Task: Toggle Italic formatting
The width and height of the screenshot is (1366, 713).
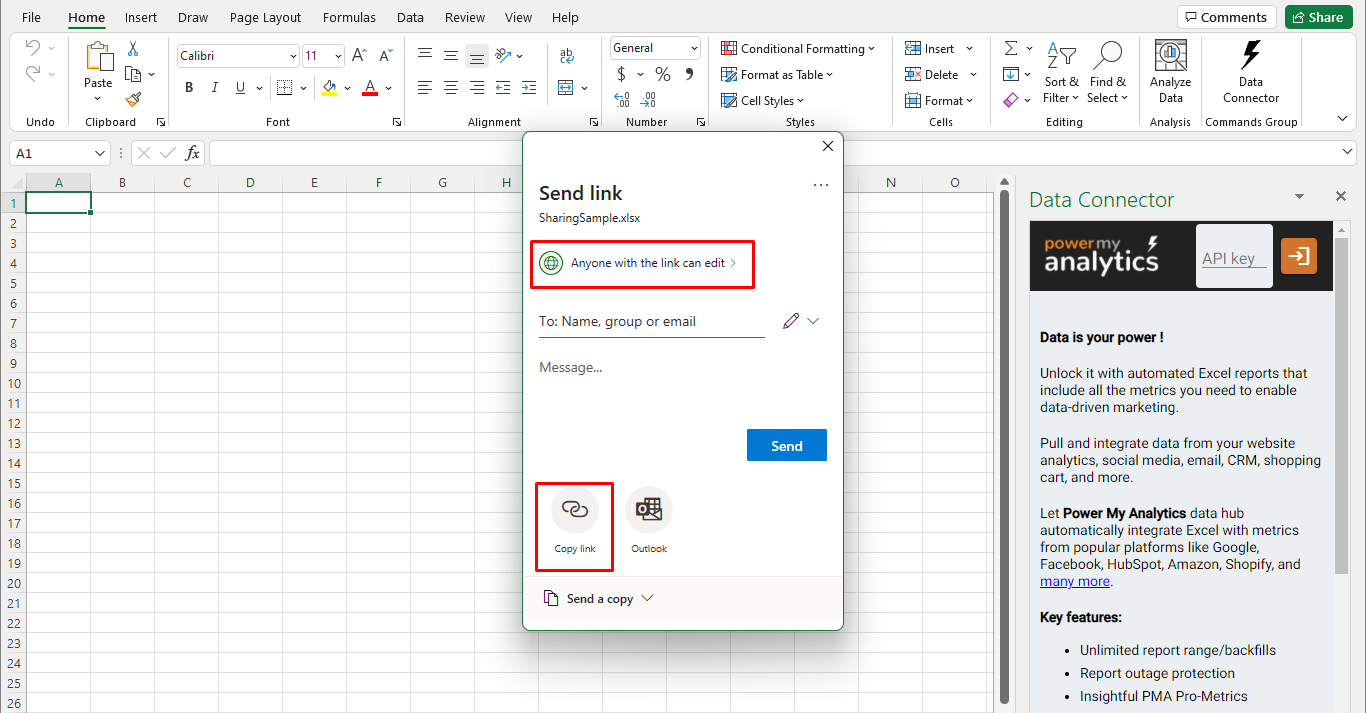Action: [x=214, y=88]
